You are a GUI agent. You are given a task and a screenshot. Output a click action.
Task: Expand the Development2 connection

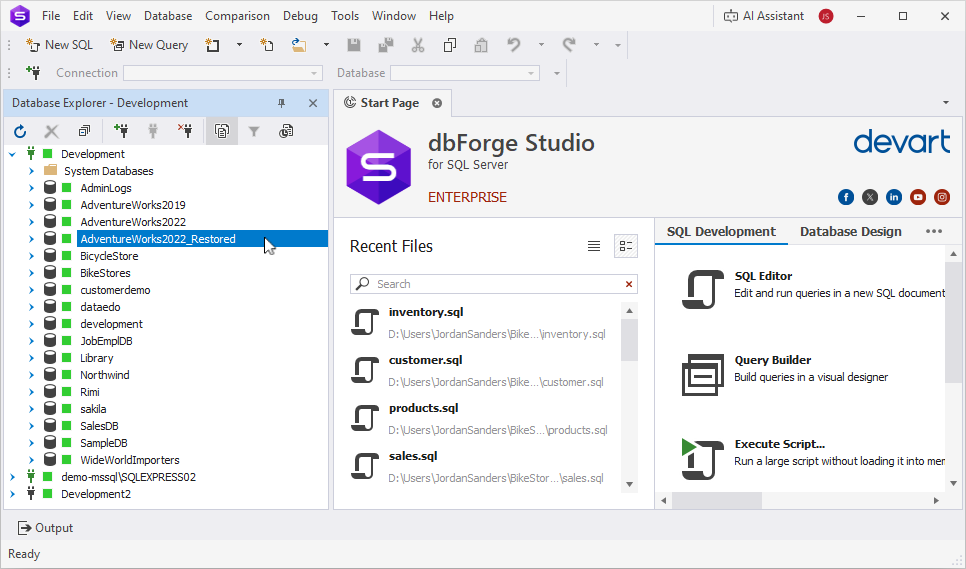click(x=12, y=494)
